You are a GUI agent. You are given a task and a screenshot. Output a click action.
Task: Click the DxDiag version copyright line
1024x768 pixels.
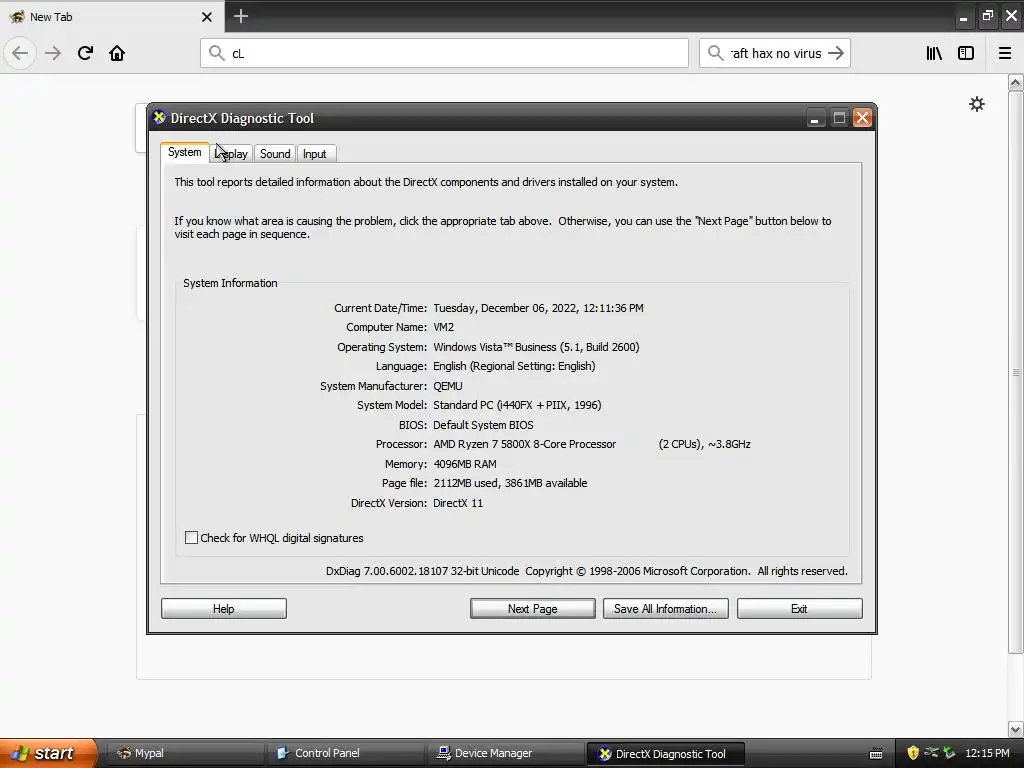586,571
